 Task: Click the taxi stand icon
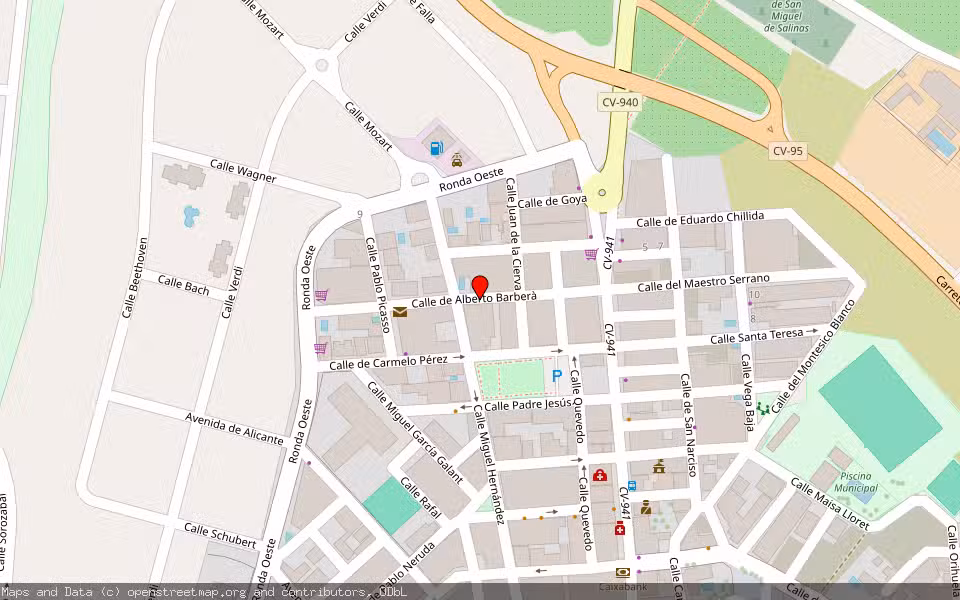tap(457, 160)
